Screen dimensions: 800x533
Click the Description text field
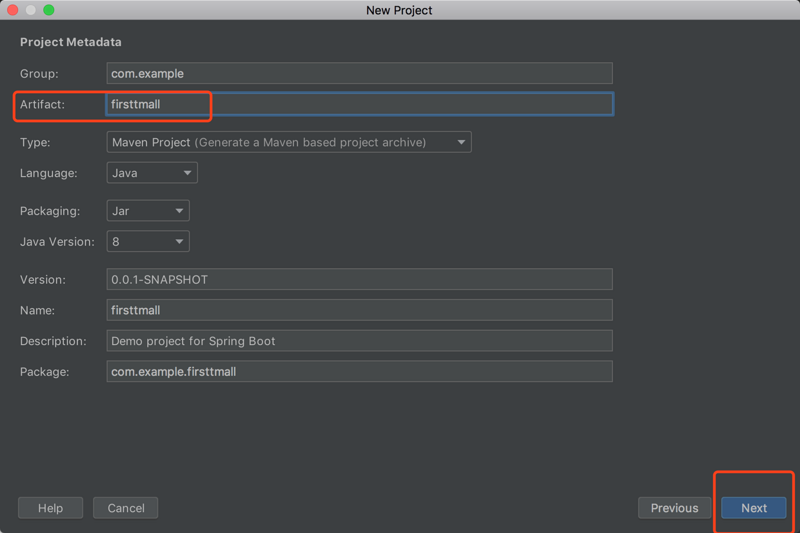pyautogui.click(x=359, y=341)
